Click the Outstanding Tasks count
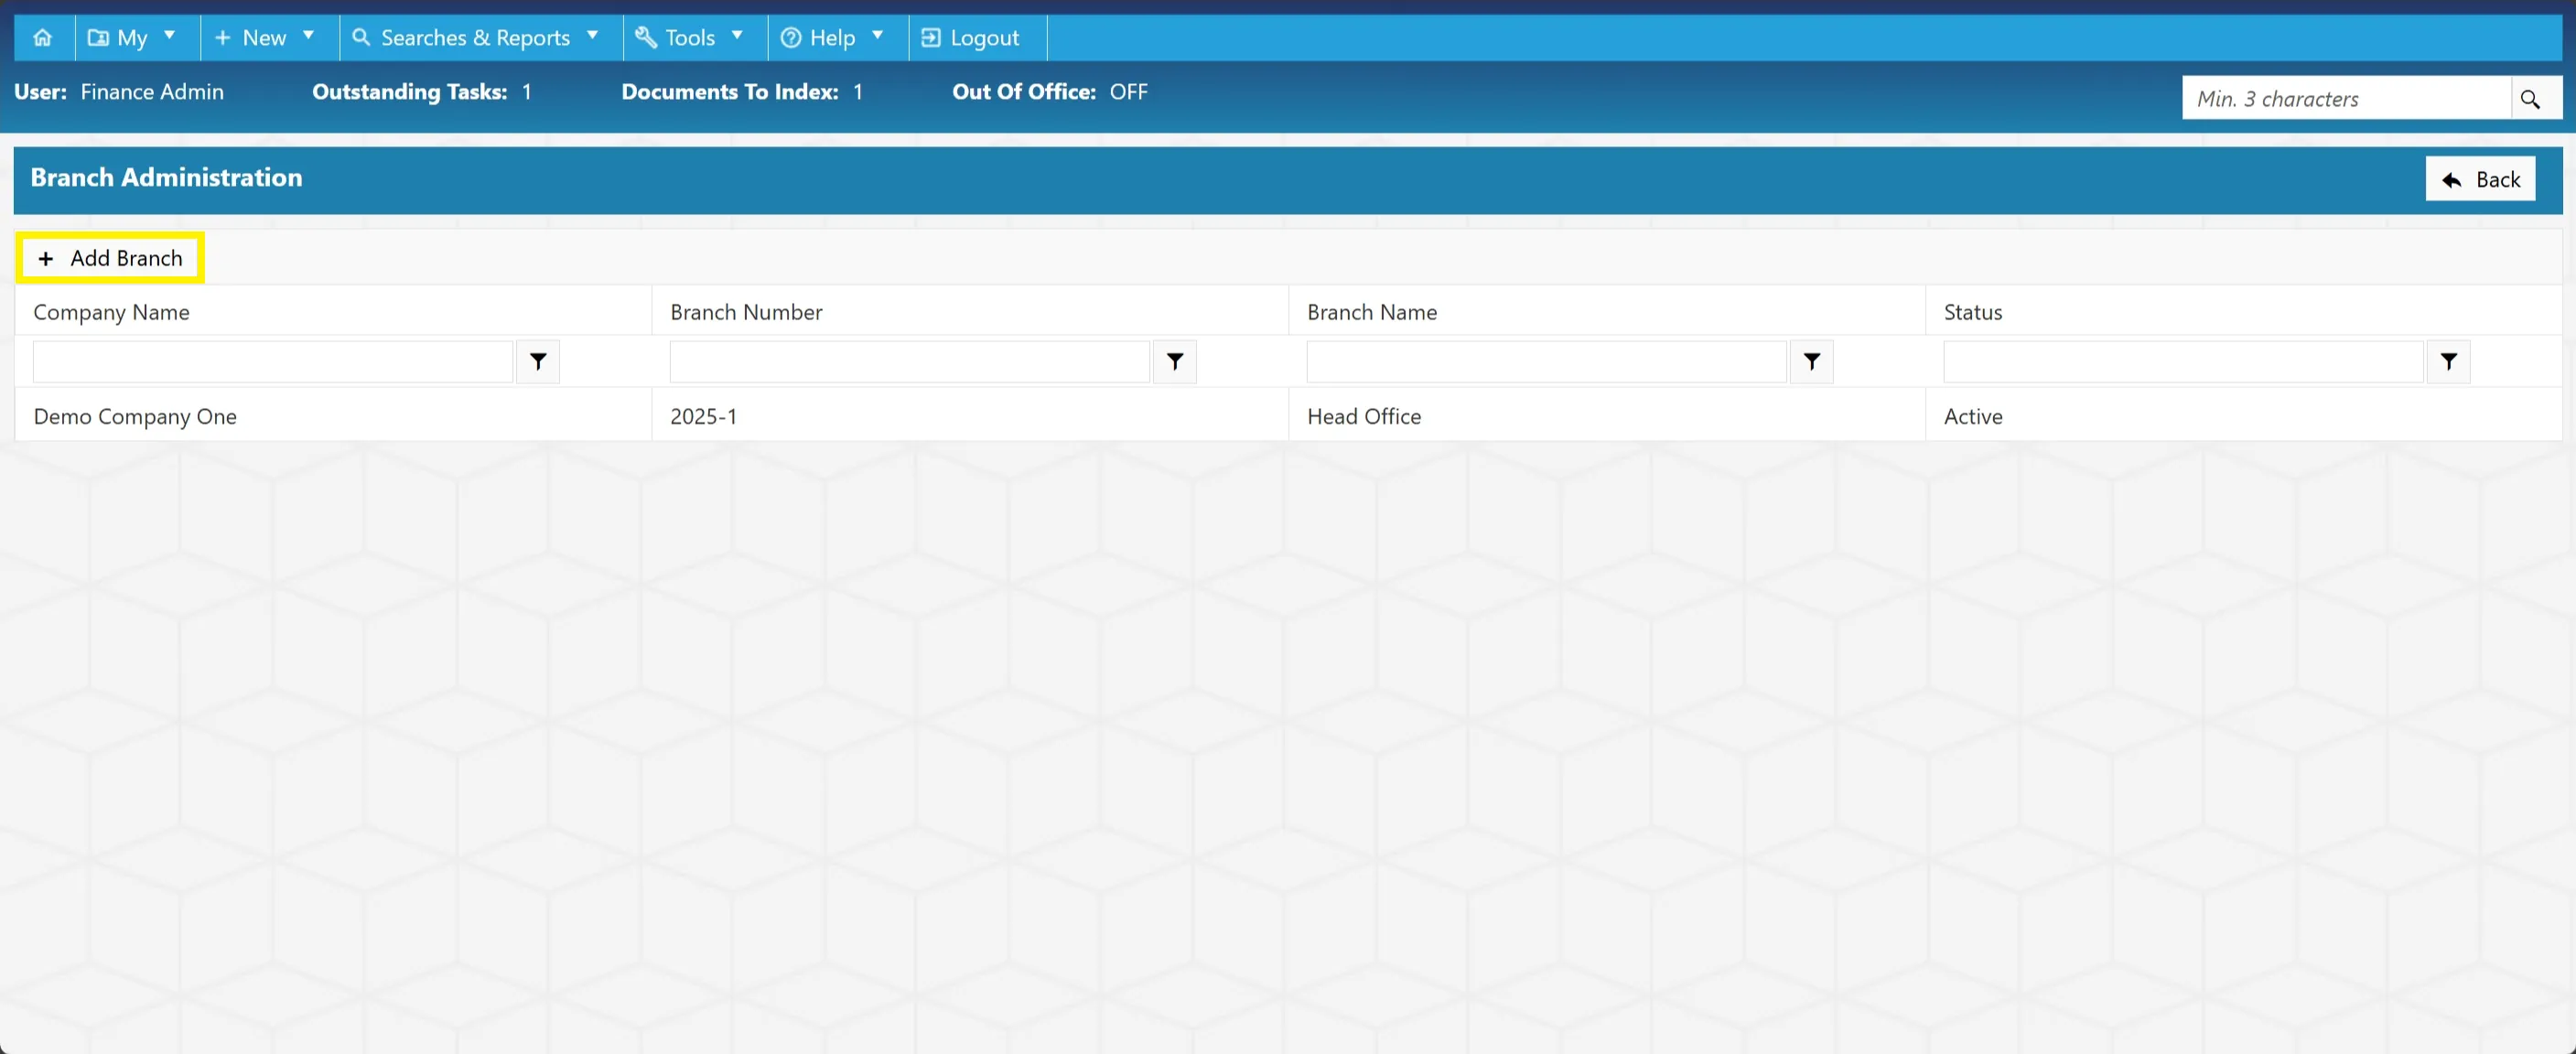This screenshot has height=1054, width=2576. tap(527, 92)
